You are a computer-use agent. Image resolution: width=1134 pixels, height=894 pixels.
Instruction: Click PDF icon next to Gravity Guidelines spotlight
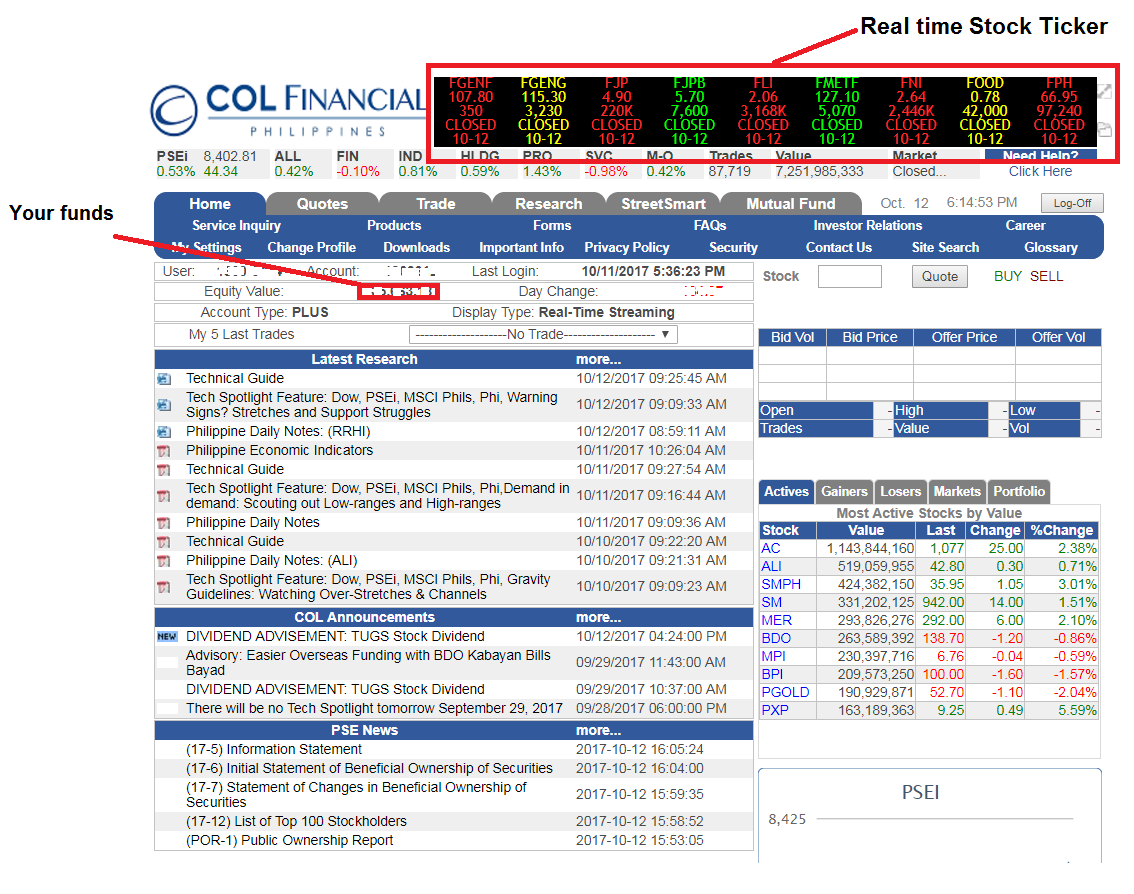tap(164, 587)
